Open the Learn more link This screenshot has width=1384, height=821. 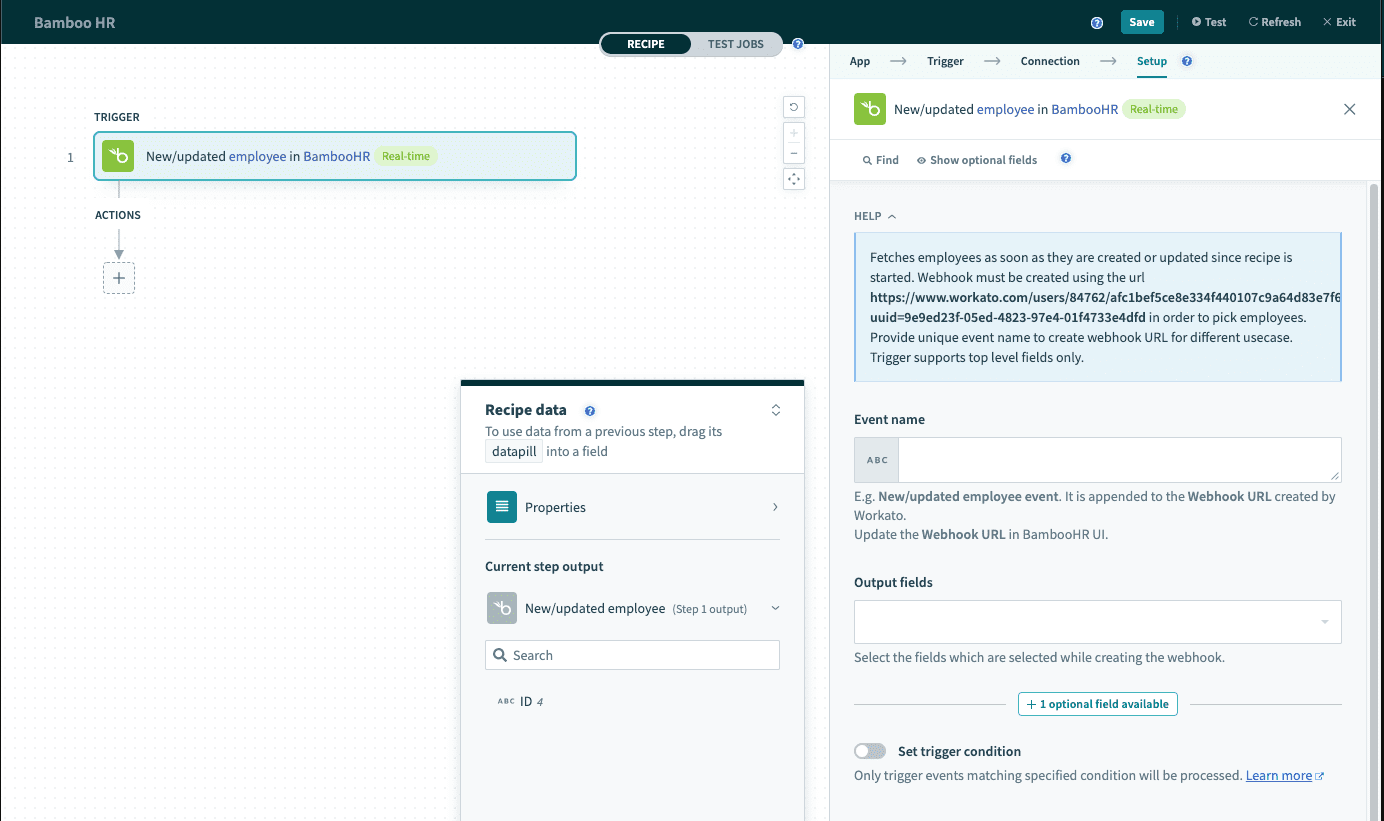click(x=1278, y=776)
